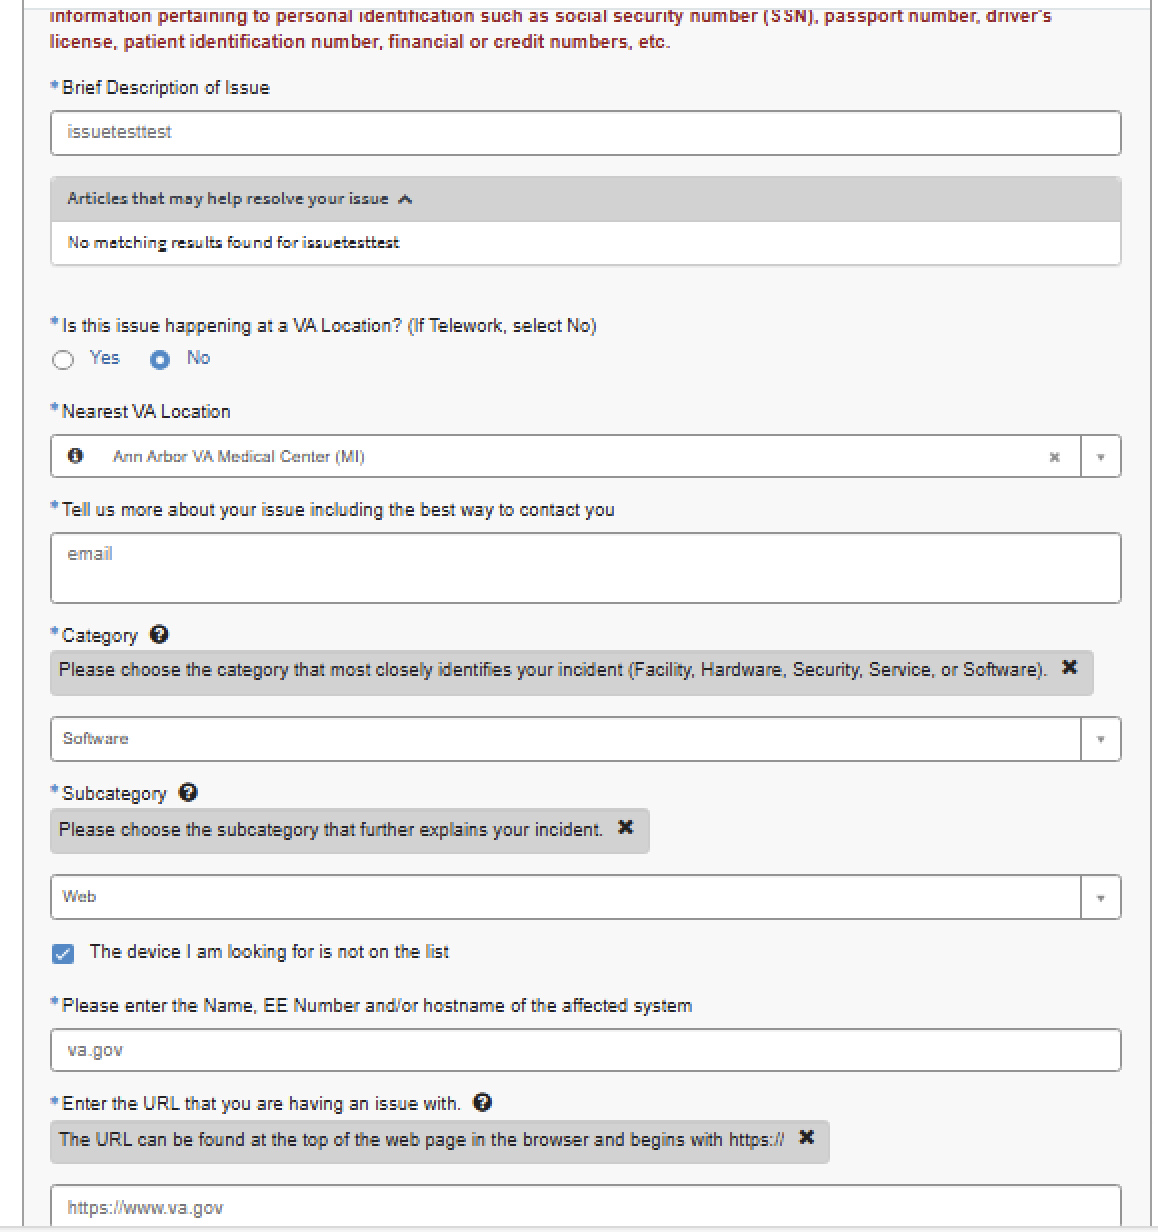Dismiss the Subcategory hint message
The height and width of the screenshot is (1232, 1158).
(x=626, y=828)
